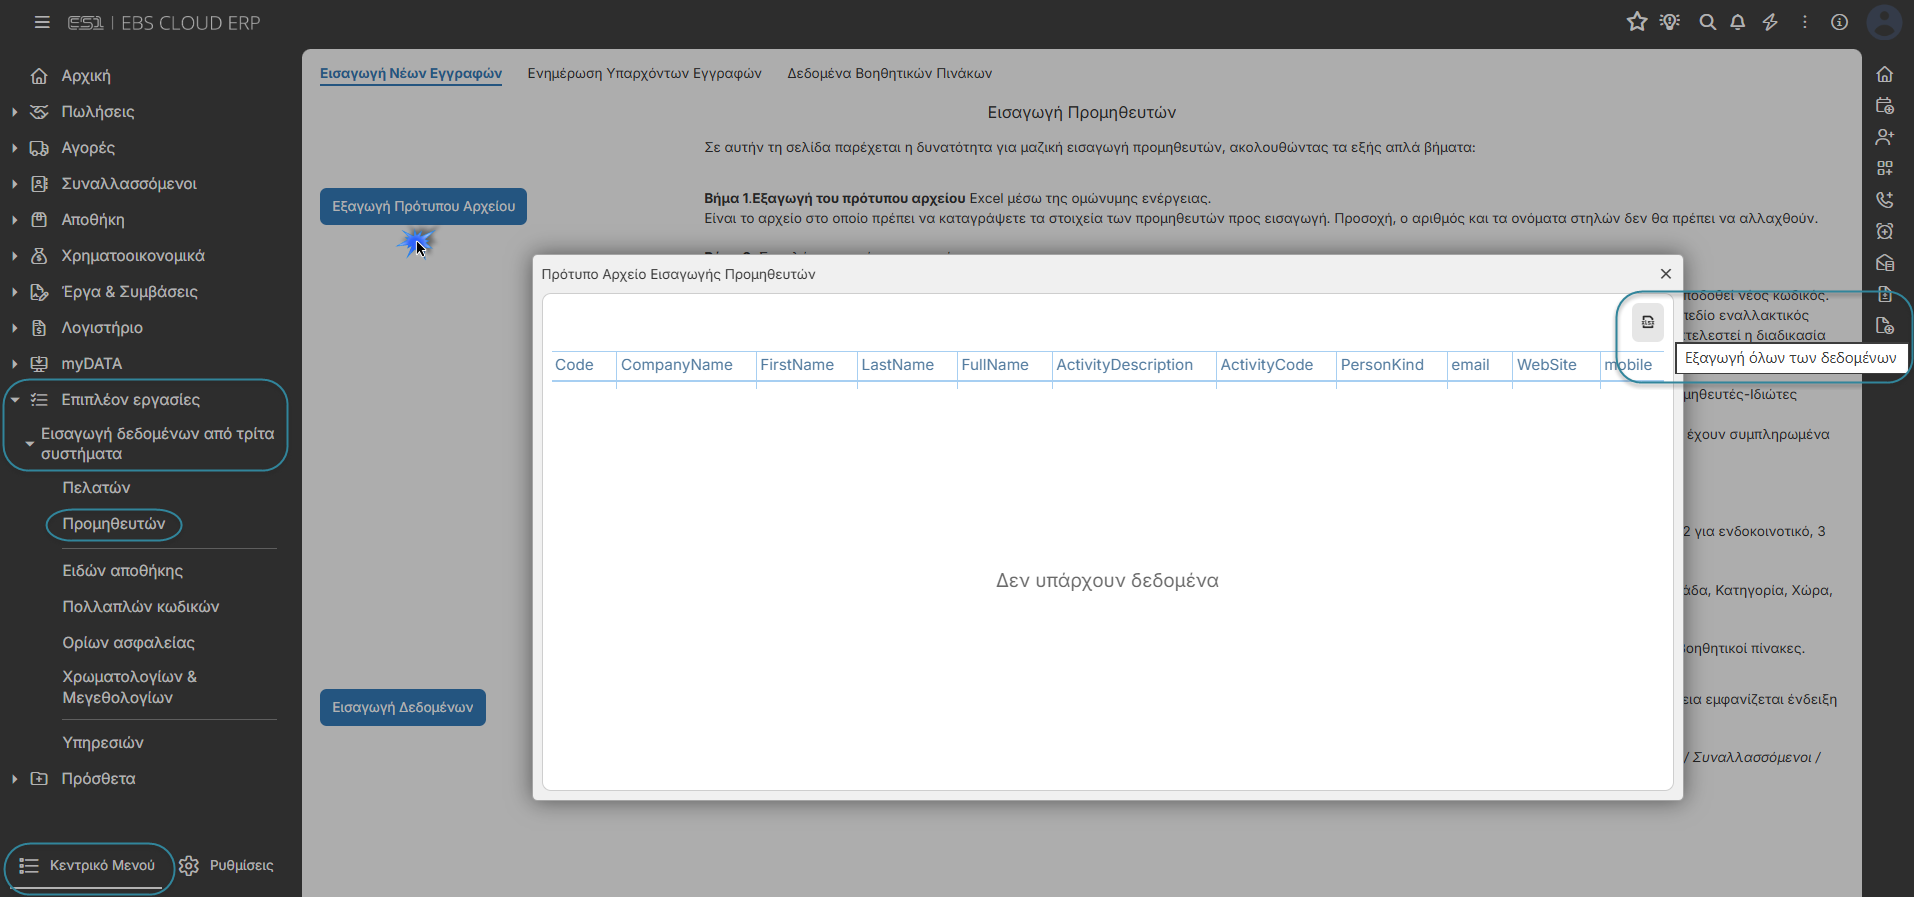1914x897 pixels.
Task: Click the favorites star icon
Action: point(1637,22)
